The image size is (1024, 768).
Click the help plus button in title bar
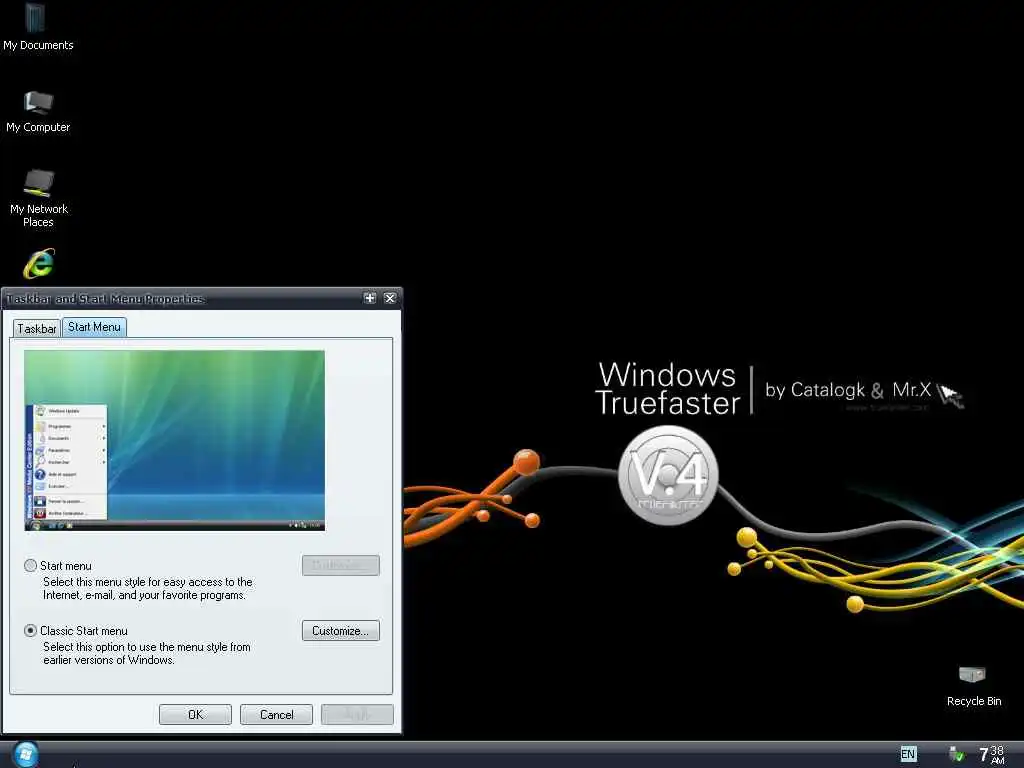(370, 298)
